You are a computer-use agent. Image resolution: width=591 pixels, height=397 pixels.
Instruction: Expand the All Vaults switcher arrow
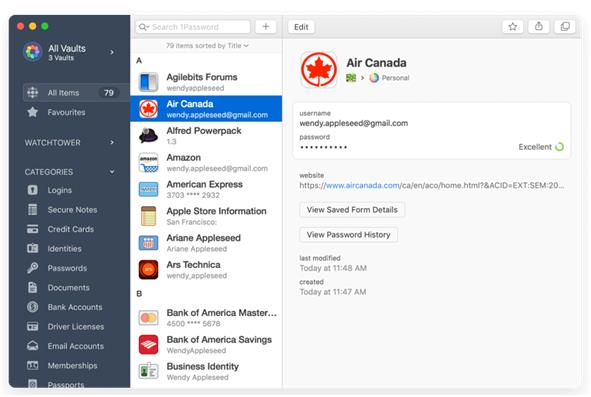tap(112, 52)
